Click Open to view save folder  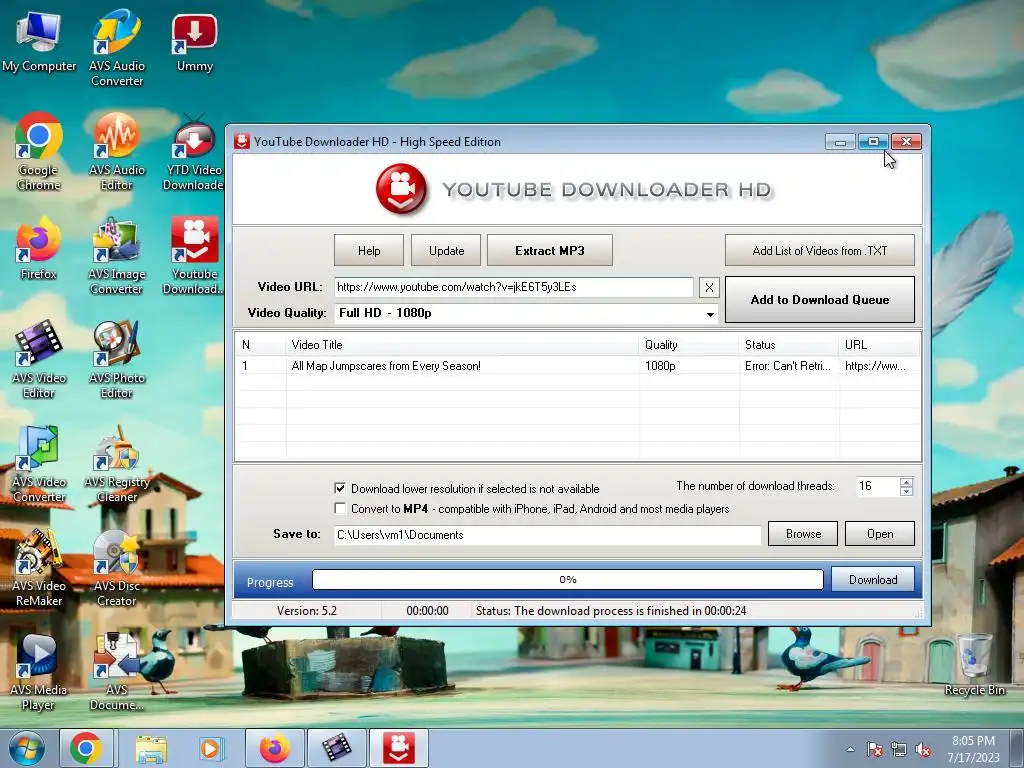tap(880, 534)
